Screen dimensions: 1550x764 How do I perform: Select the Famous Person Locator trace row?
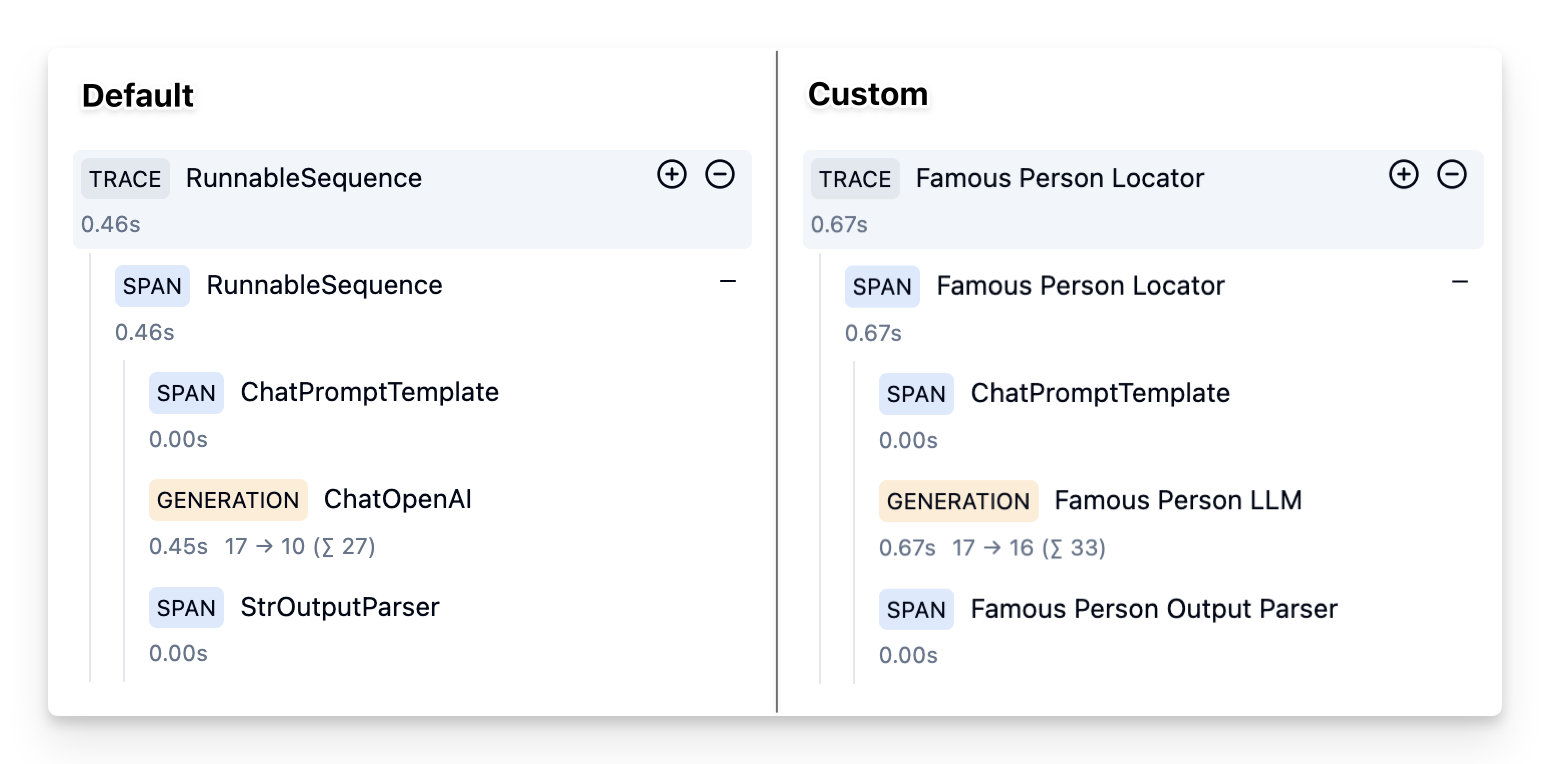pyautogui.click(x=1143, y=200)
